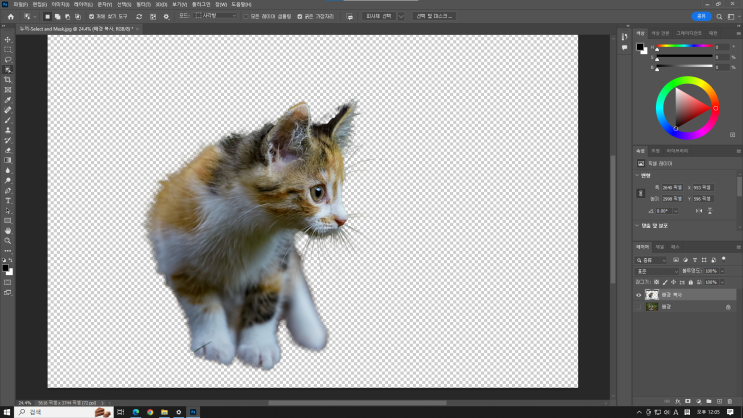The image size is (743, 418).
Task: Open the layer blend mode dropdown
Action: pyautogui.click(x=656, y=271)
